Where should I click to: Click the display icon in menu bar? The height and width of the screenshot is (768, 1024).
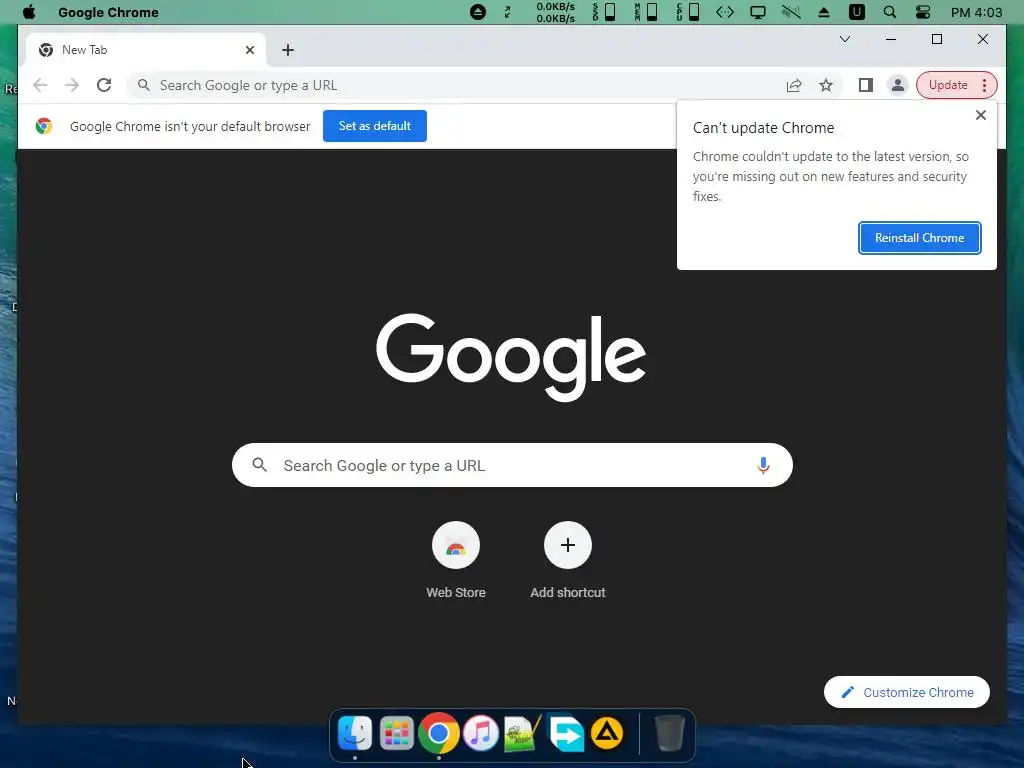click(758, 12)
